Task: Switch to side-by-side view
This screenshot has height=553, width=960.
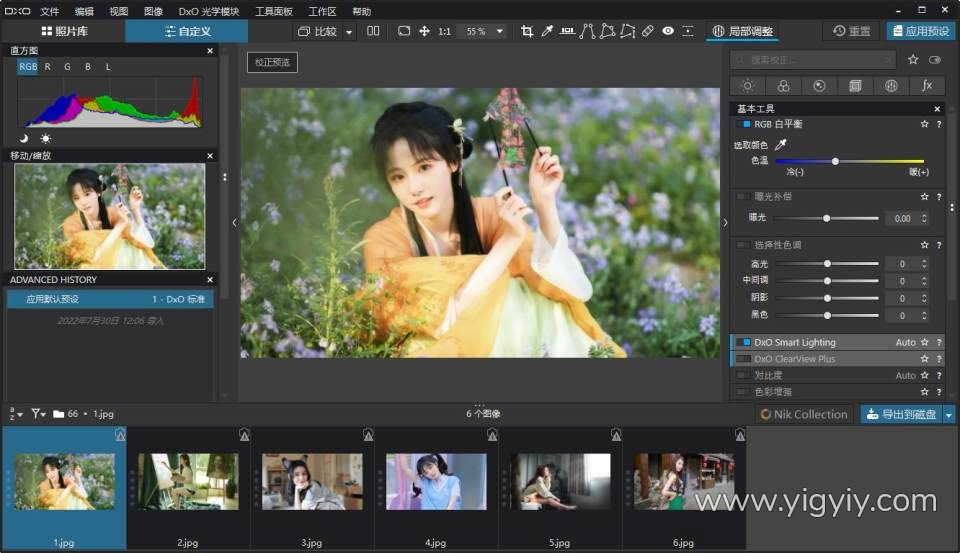Action: point(373,31)
